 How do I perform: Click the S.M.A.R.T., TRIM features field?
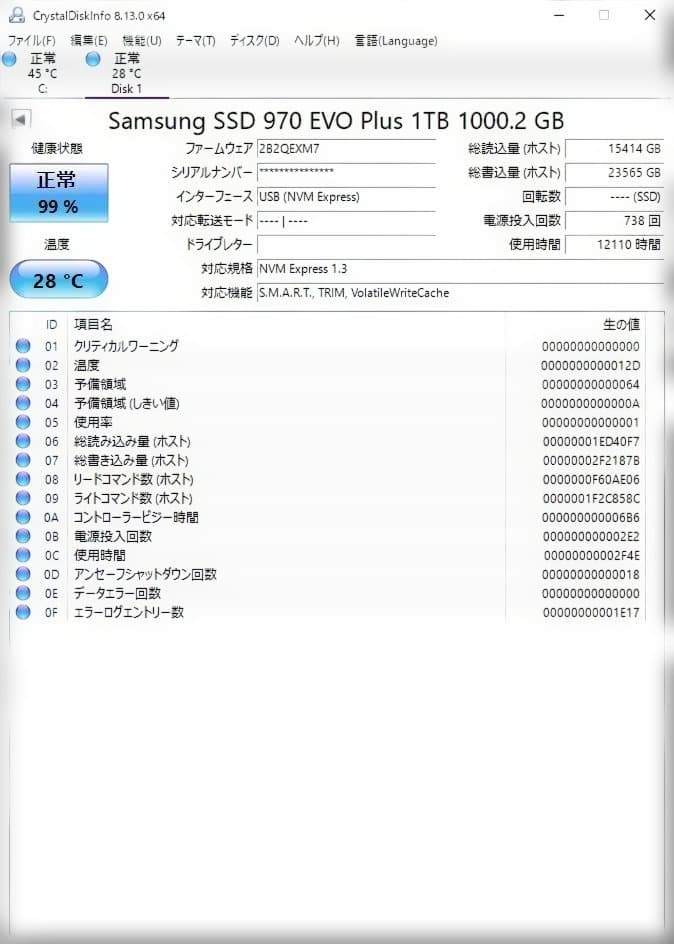[x=460, y=293]
